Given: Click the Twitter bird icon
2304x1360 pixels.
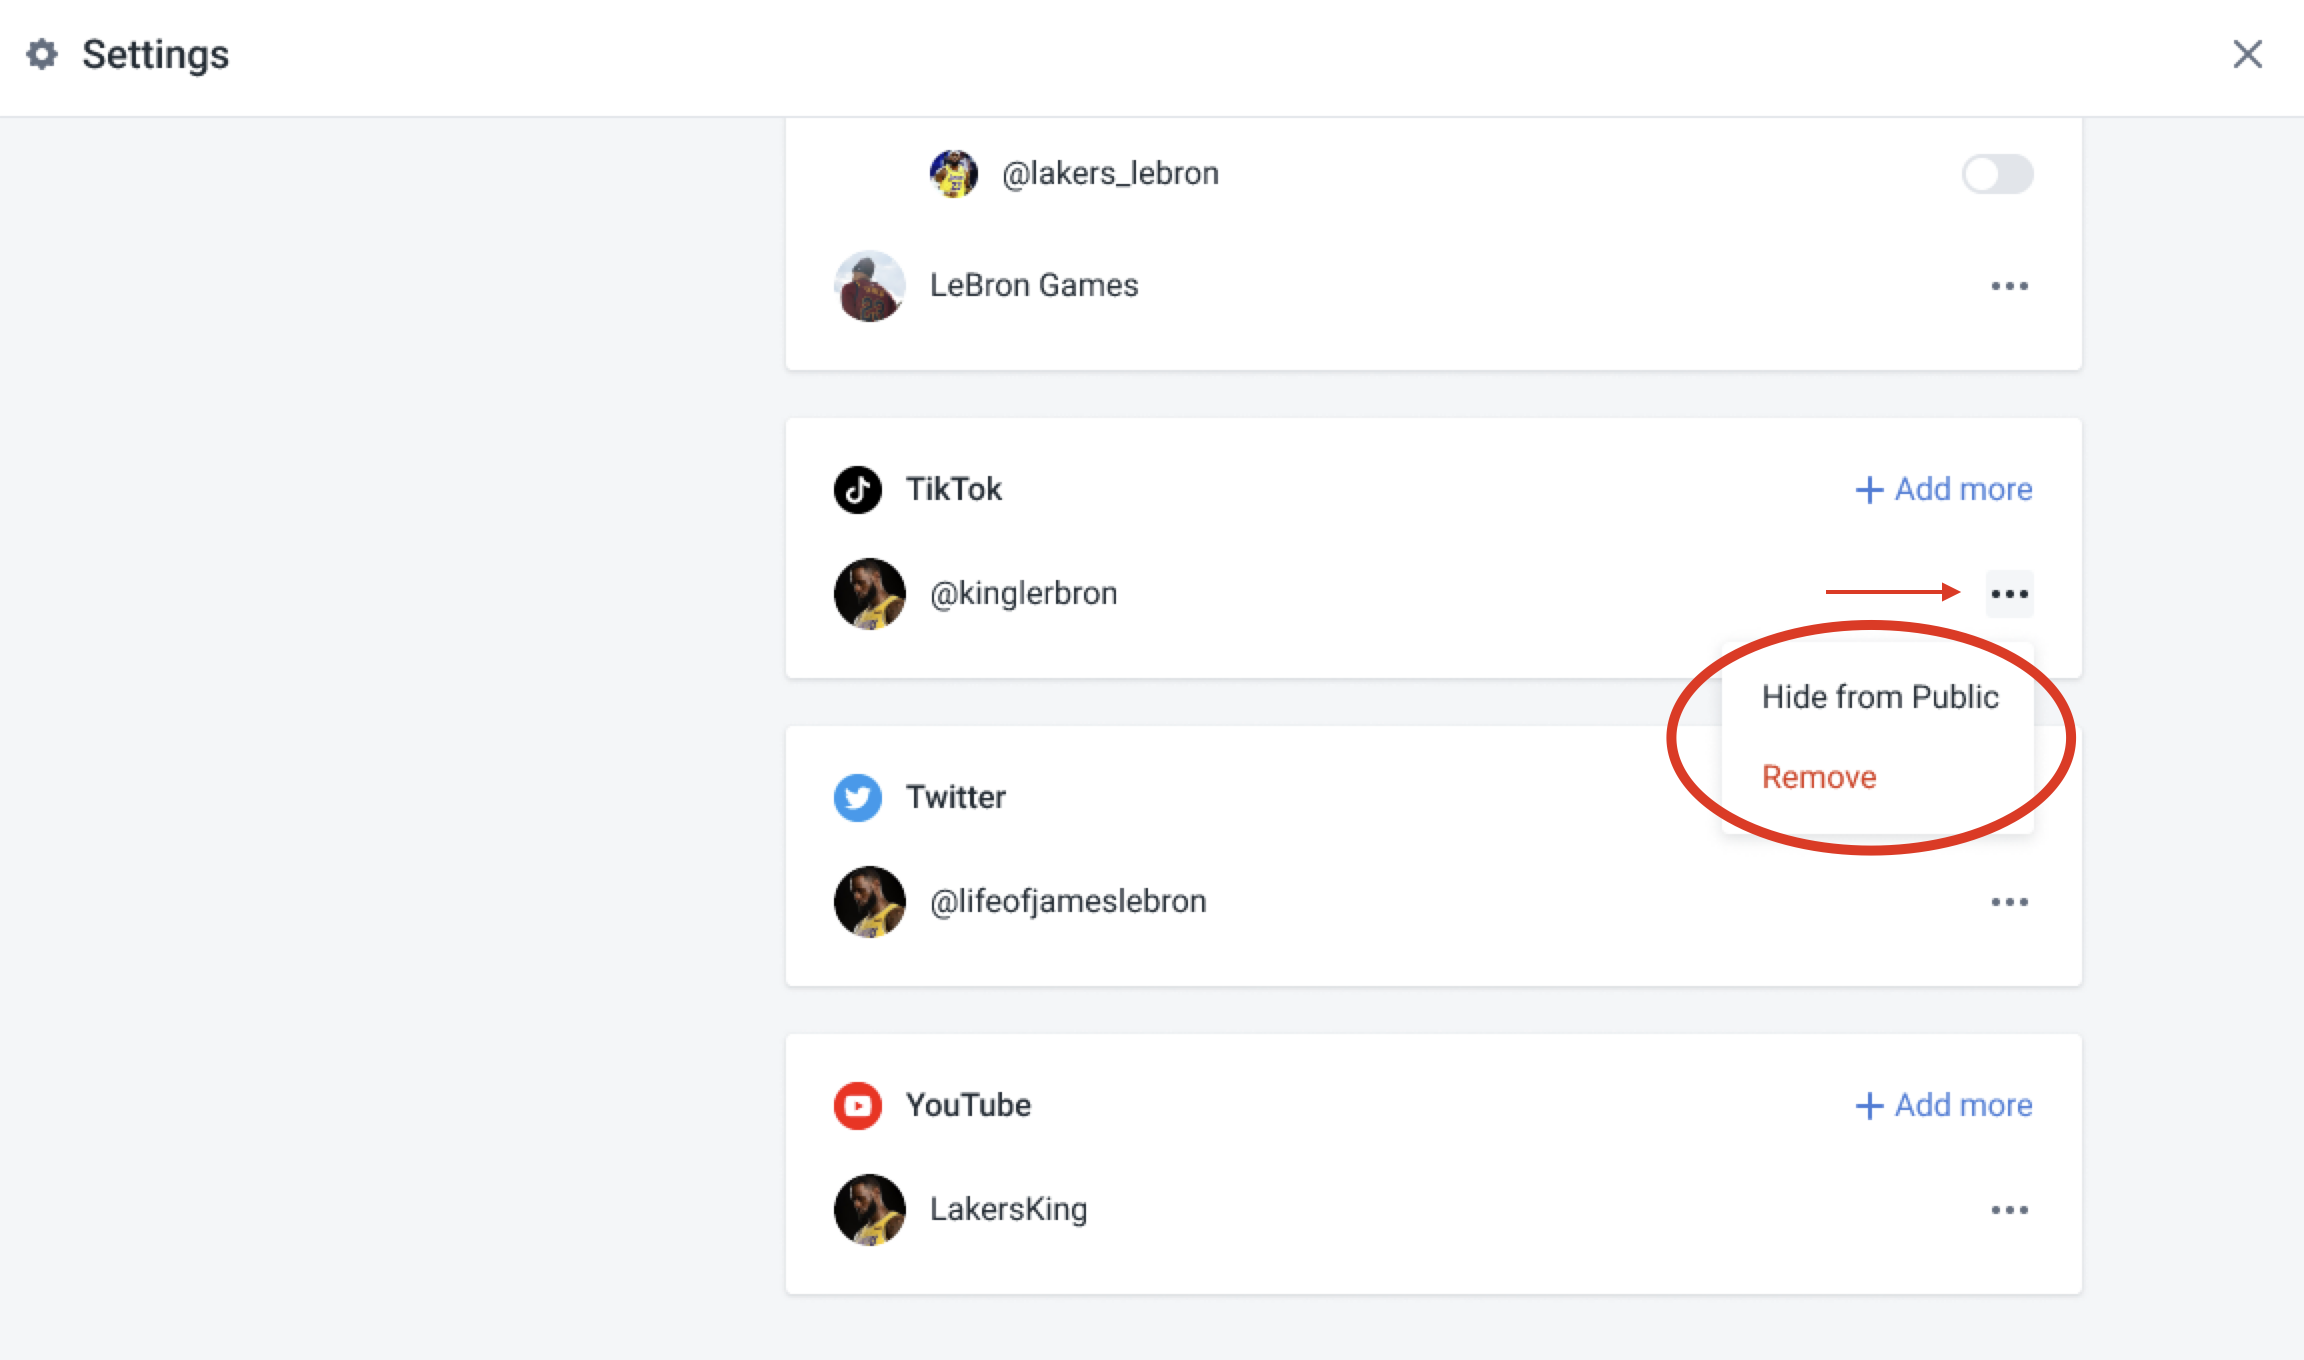Looking at the screenshot, I should (857, 797).
